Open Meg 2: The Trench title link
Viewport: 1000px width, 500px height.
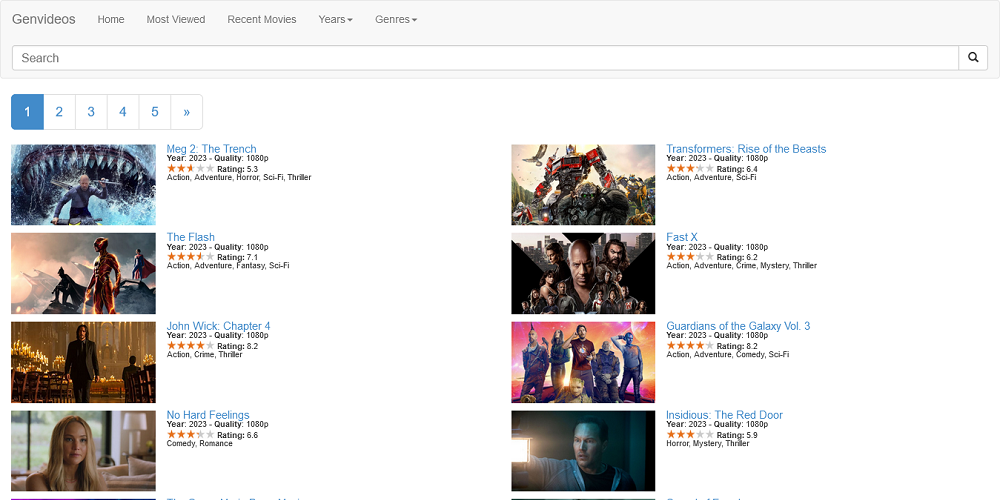[x=212, y=149]
